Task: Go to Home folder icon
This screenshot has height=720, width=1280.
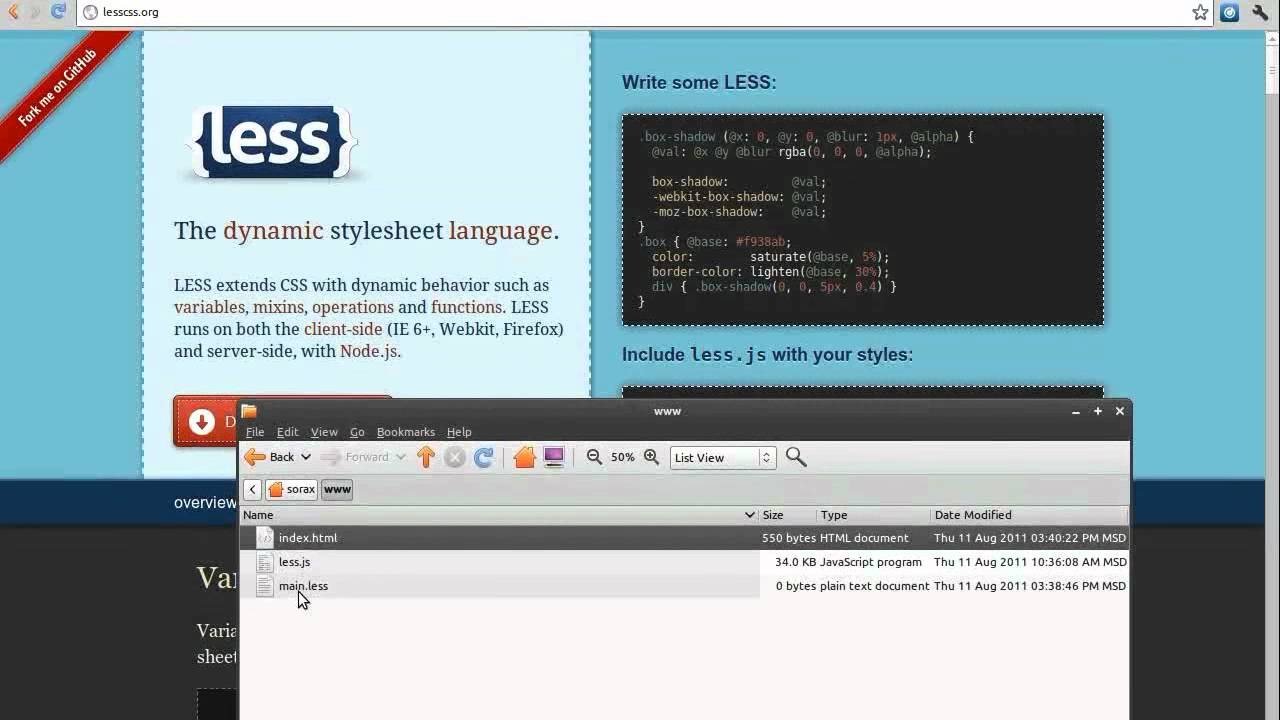Action: [524, 457]
